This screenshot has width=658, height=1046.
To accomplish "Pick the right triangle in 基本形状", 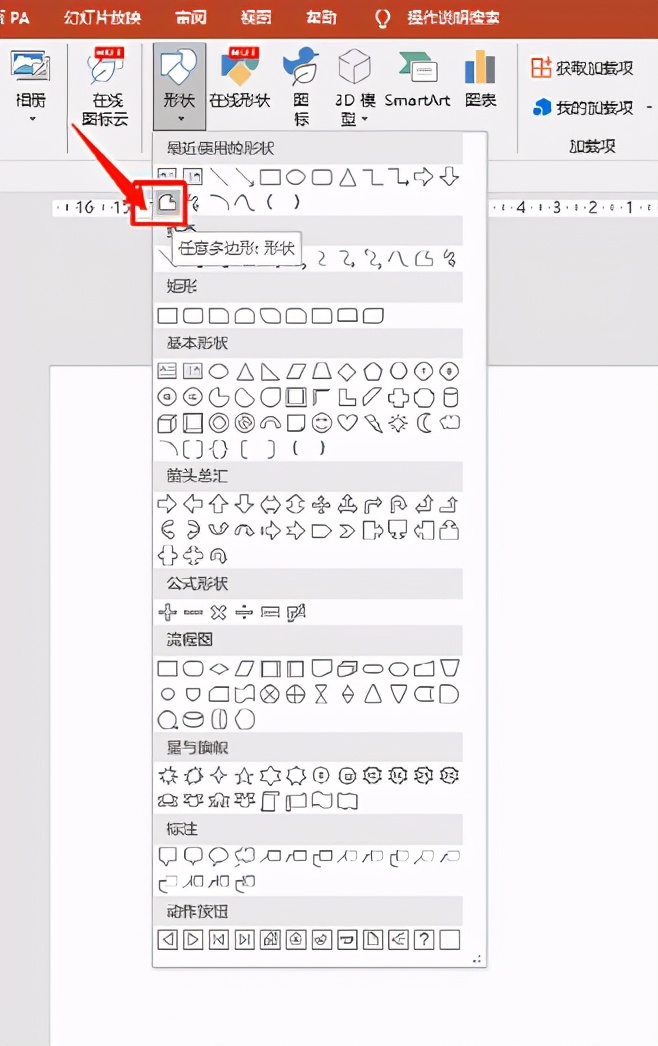I will click(270, 371).
